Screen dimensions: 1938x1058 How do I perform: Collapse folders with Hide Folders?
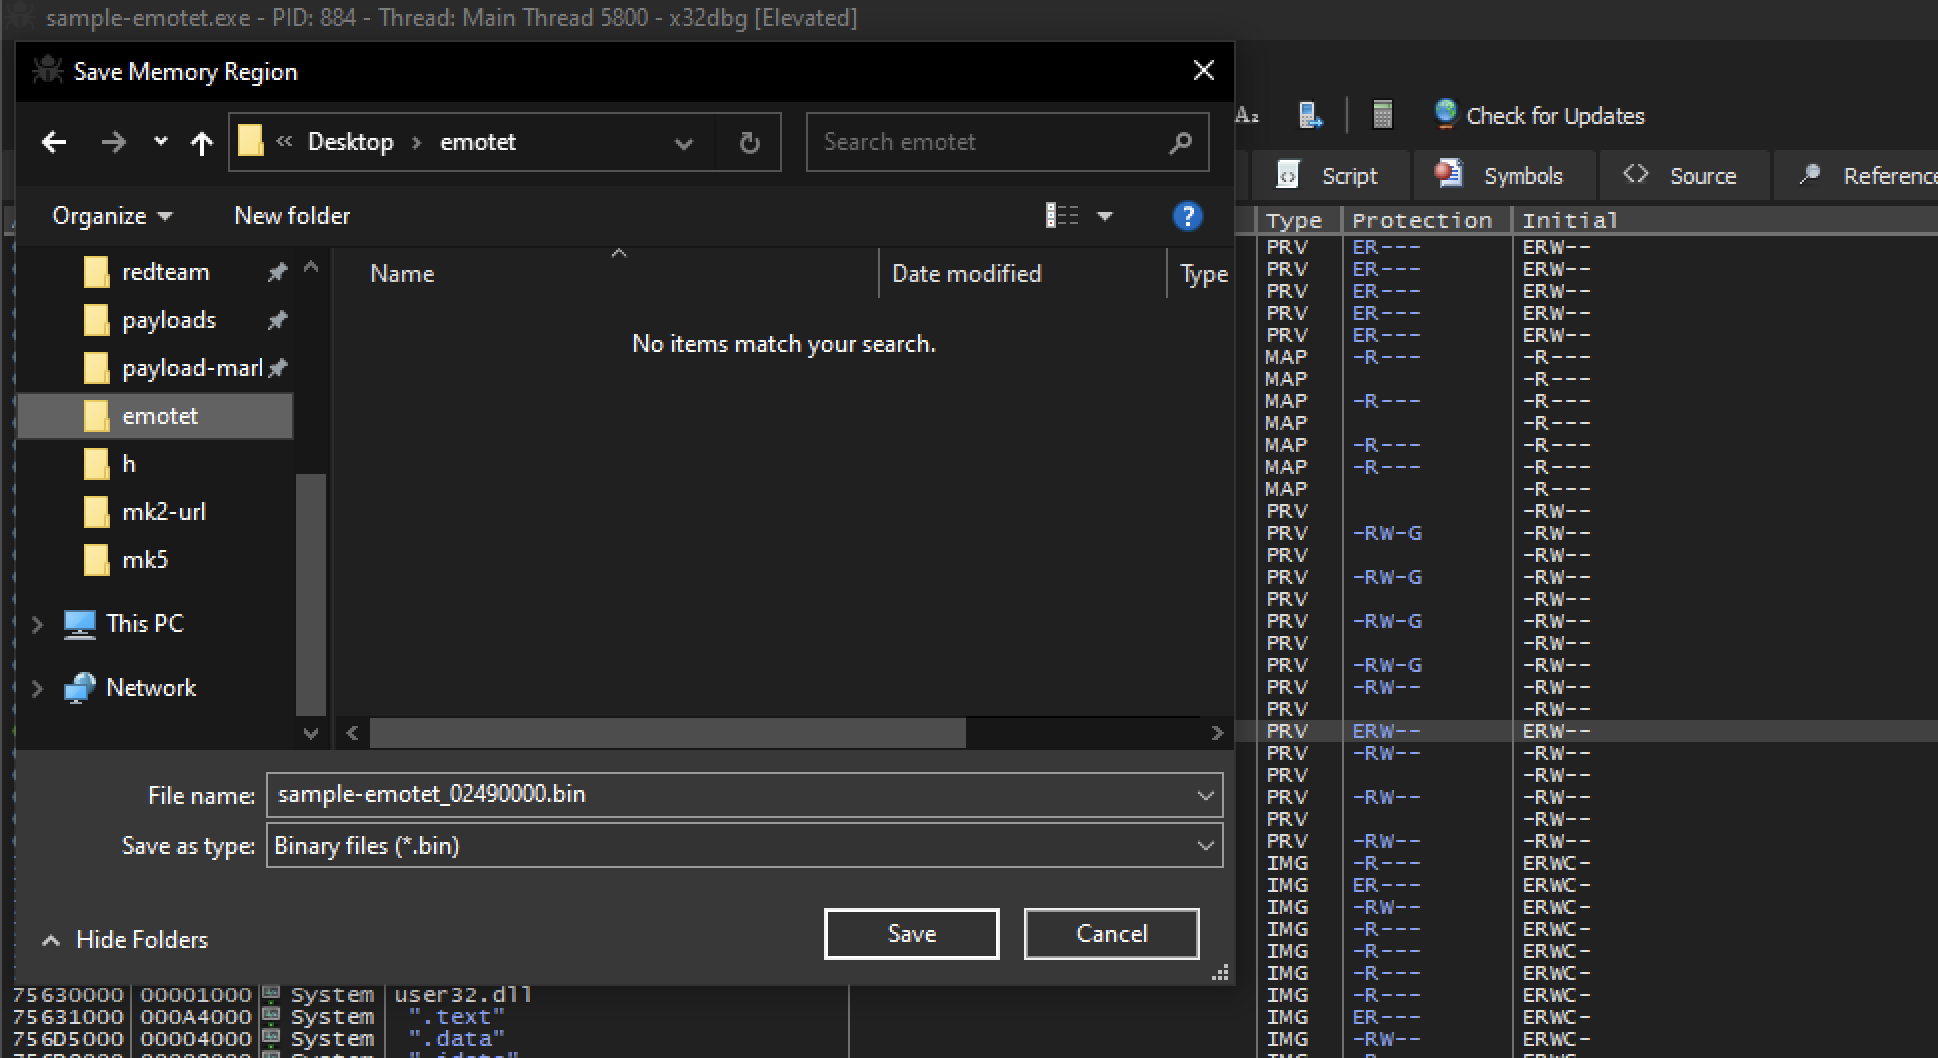point(125,940)
